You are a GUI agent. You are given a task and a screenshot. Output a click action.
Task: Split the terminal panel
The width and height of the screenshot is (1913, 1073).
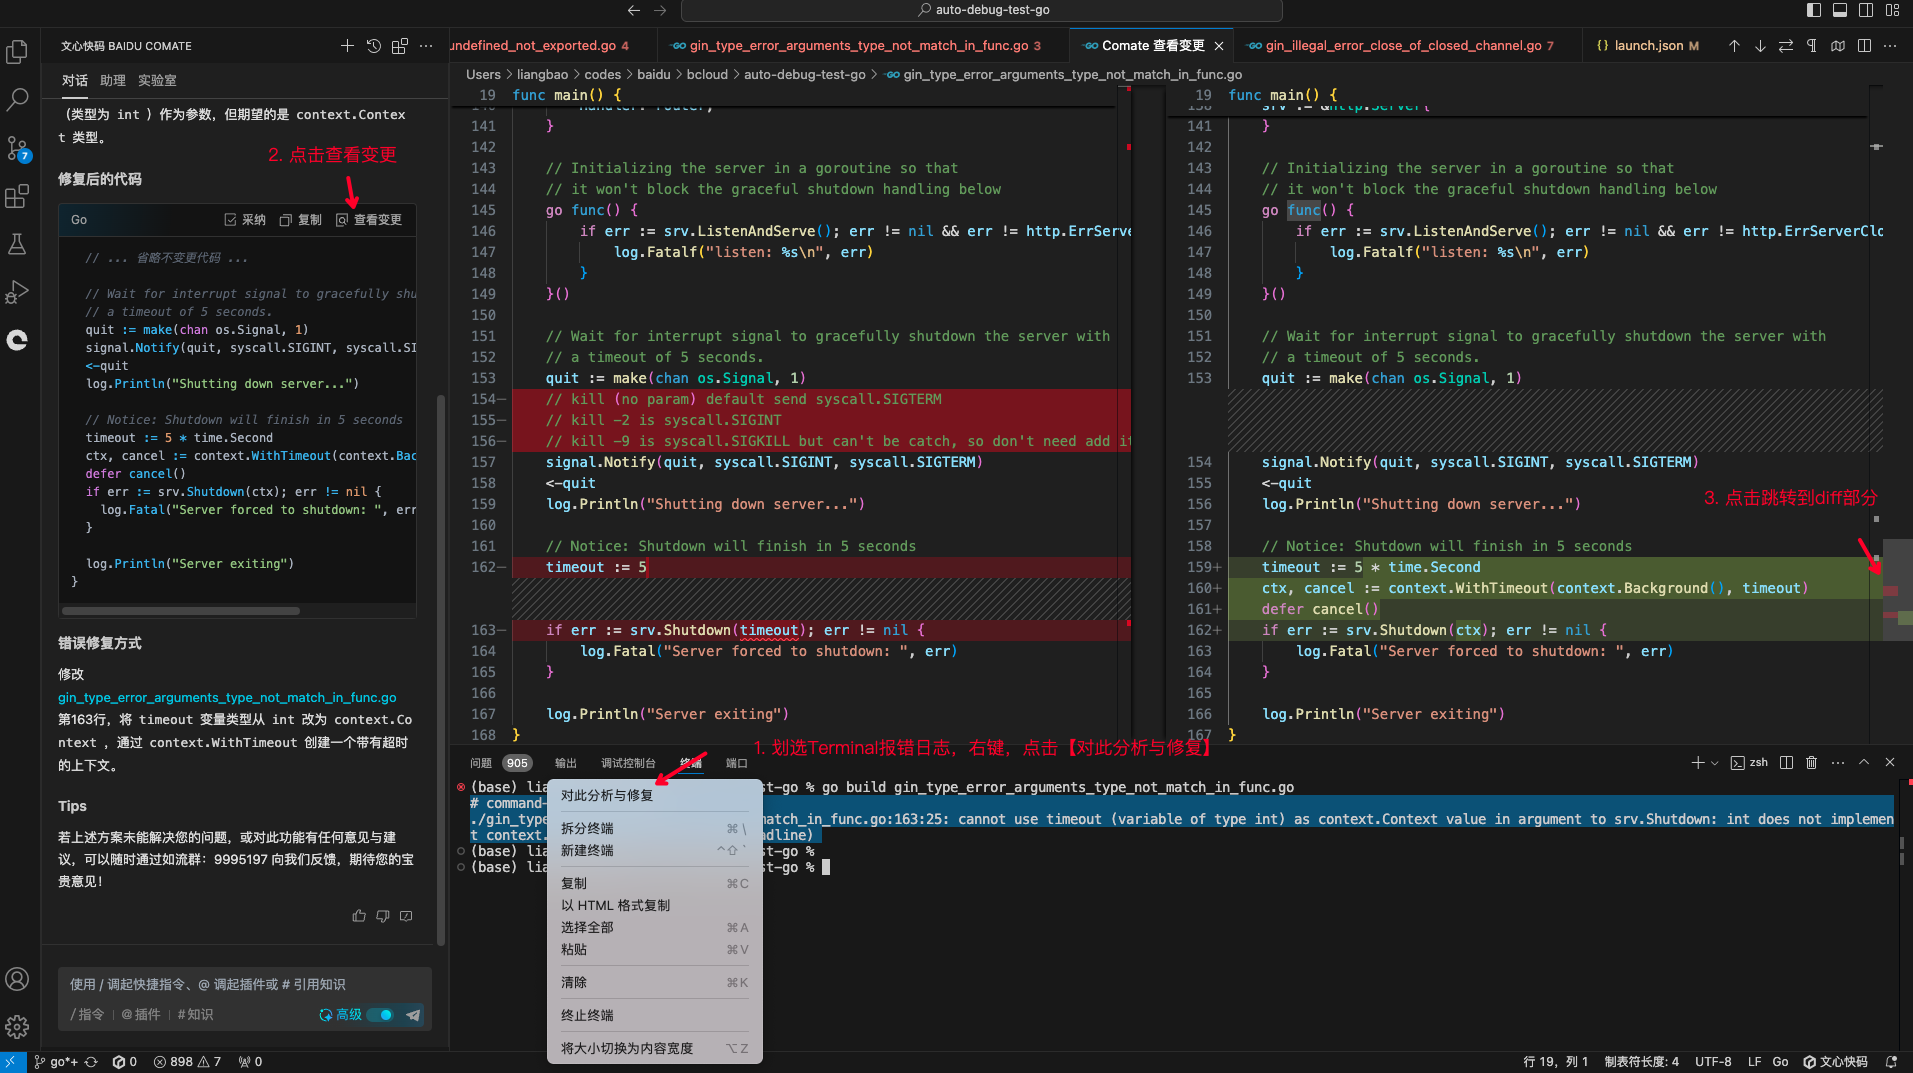[1787, 763]
